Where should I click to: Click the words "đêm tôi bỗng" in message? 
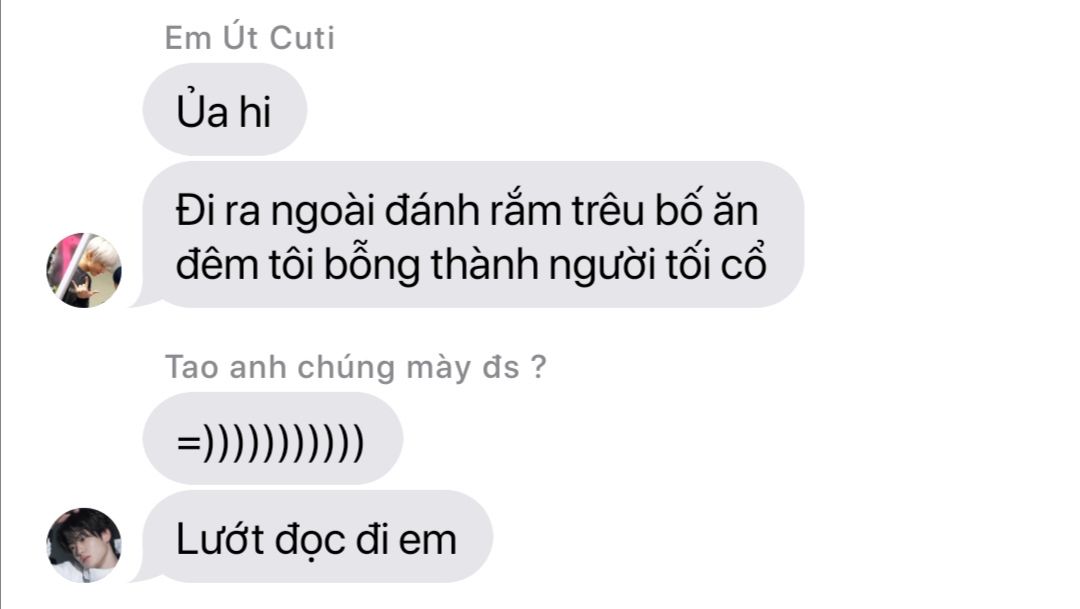pos(298,266)
